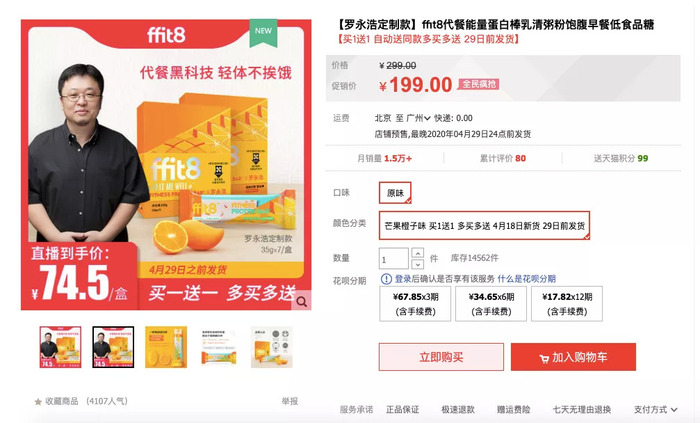This screenshot has height=423, width=700.
Task: Select the 原味 flavor option
Action: pyautogui.click(x=395, y=193)
